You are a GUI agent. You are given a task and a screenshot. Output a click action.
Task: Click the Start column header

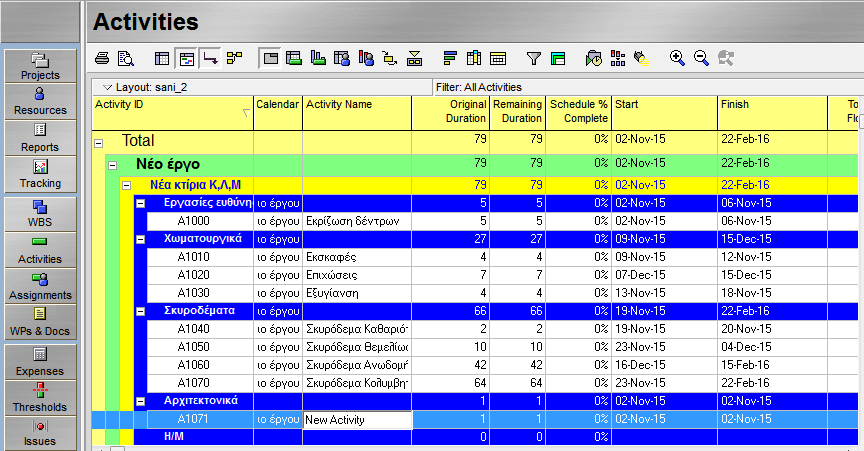tap(665, 112)
